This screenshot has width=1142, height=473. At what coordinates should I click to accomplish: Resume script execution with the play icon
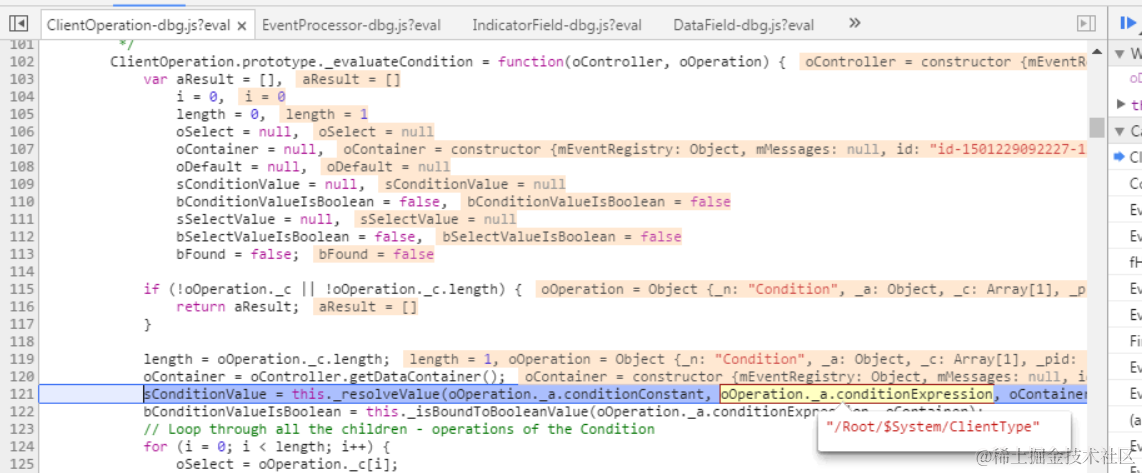click(1128, 24)
